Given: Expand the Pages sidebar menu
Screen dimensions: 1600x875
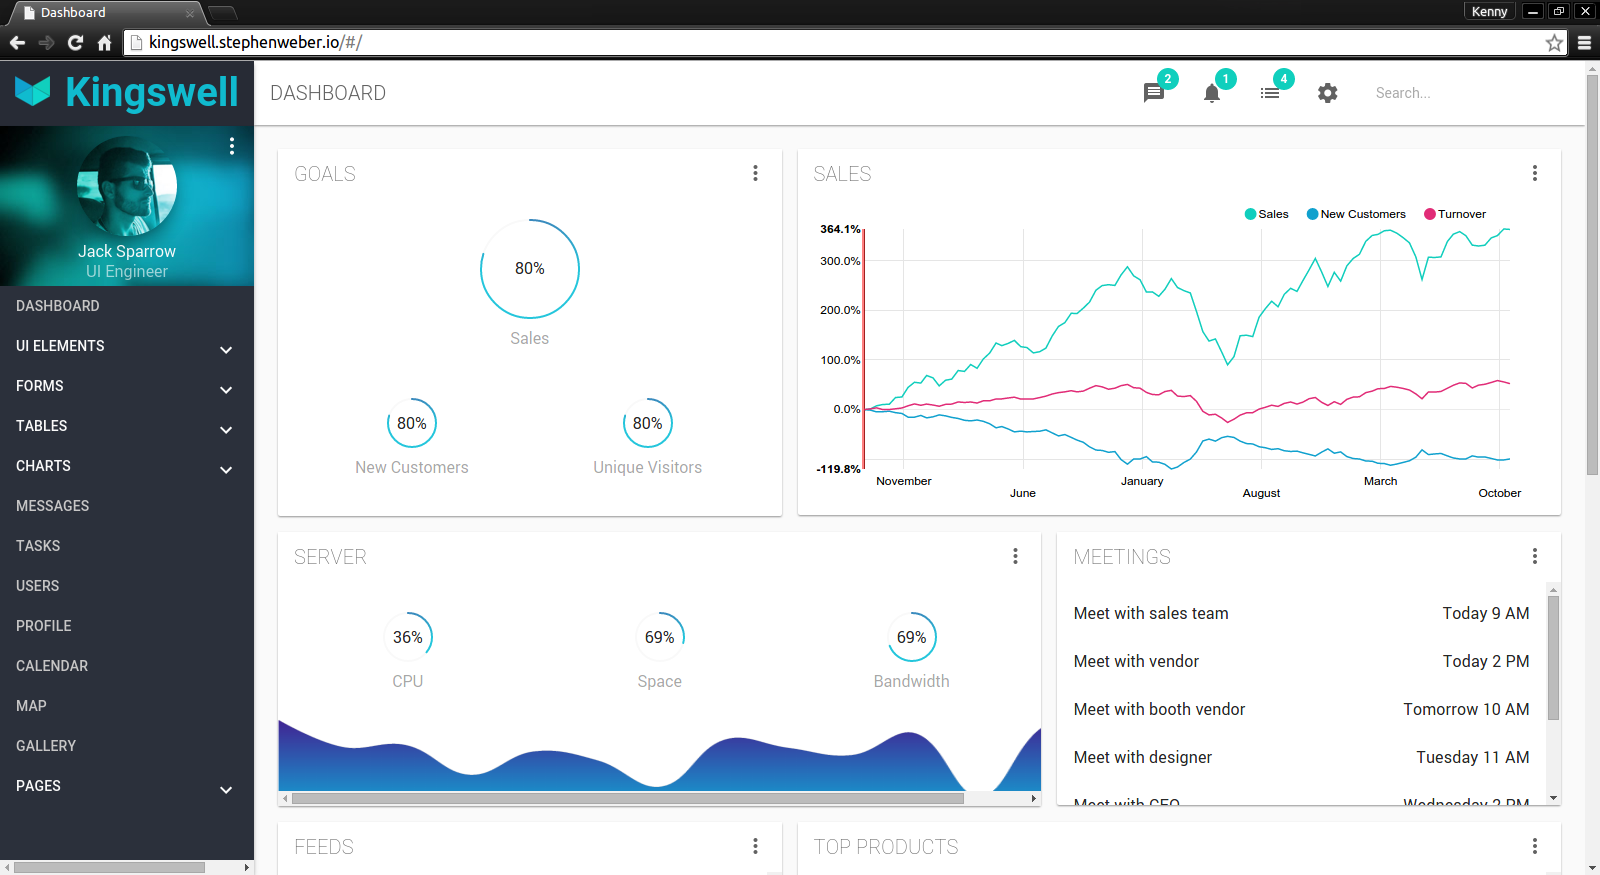Looking at the screenshot, I should tap(127, 786).
